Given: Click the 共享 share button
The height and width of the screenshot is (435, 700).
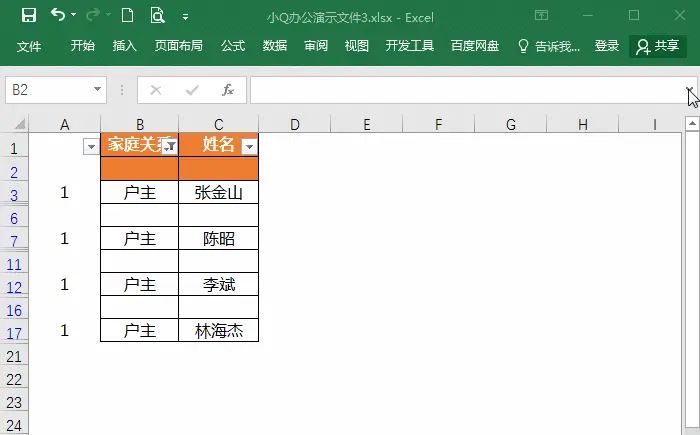Looking at the screenshot, I should pyautogui.click(x=658, y=46).
